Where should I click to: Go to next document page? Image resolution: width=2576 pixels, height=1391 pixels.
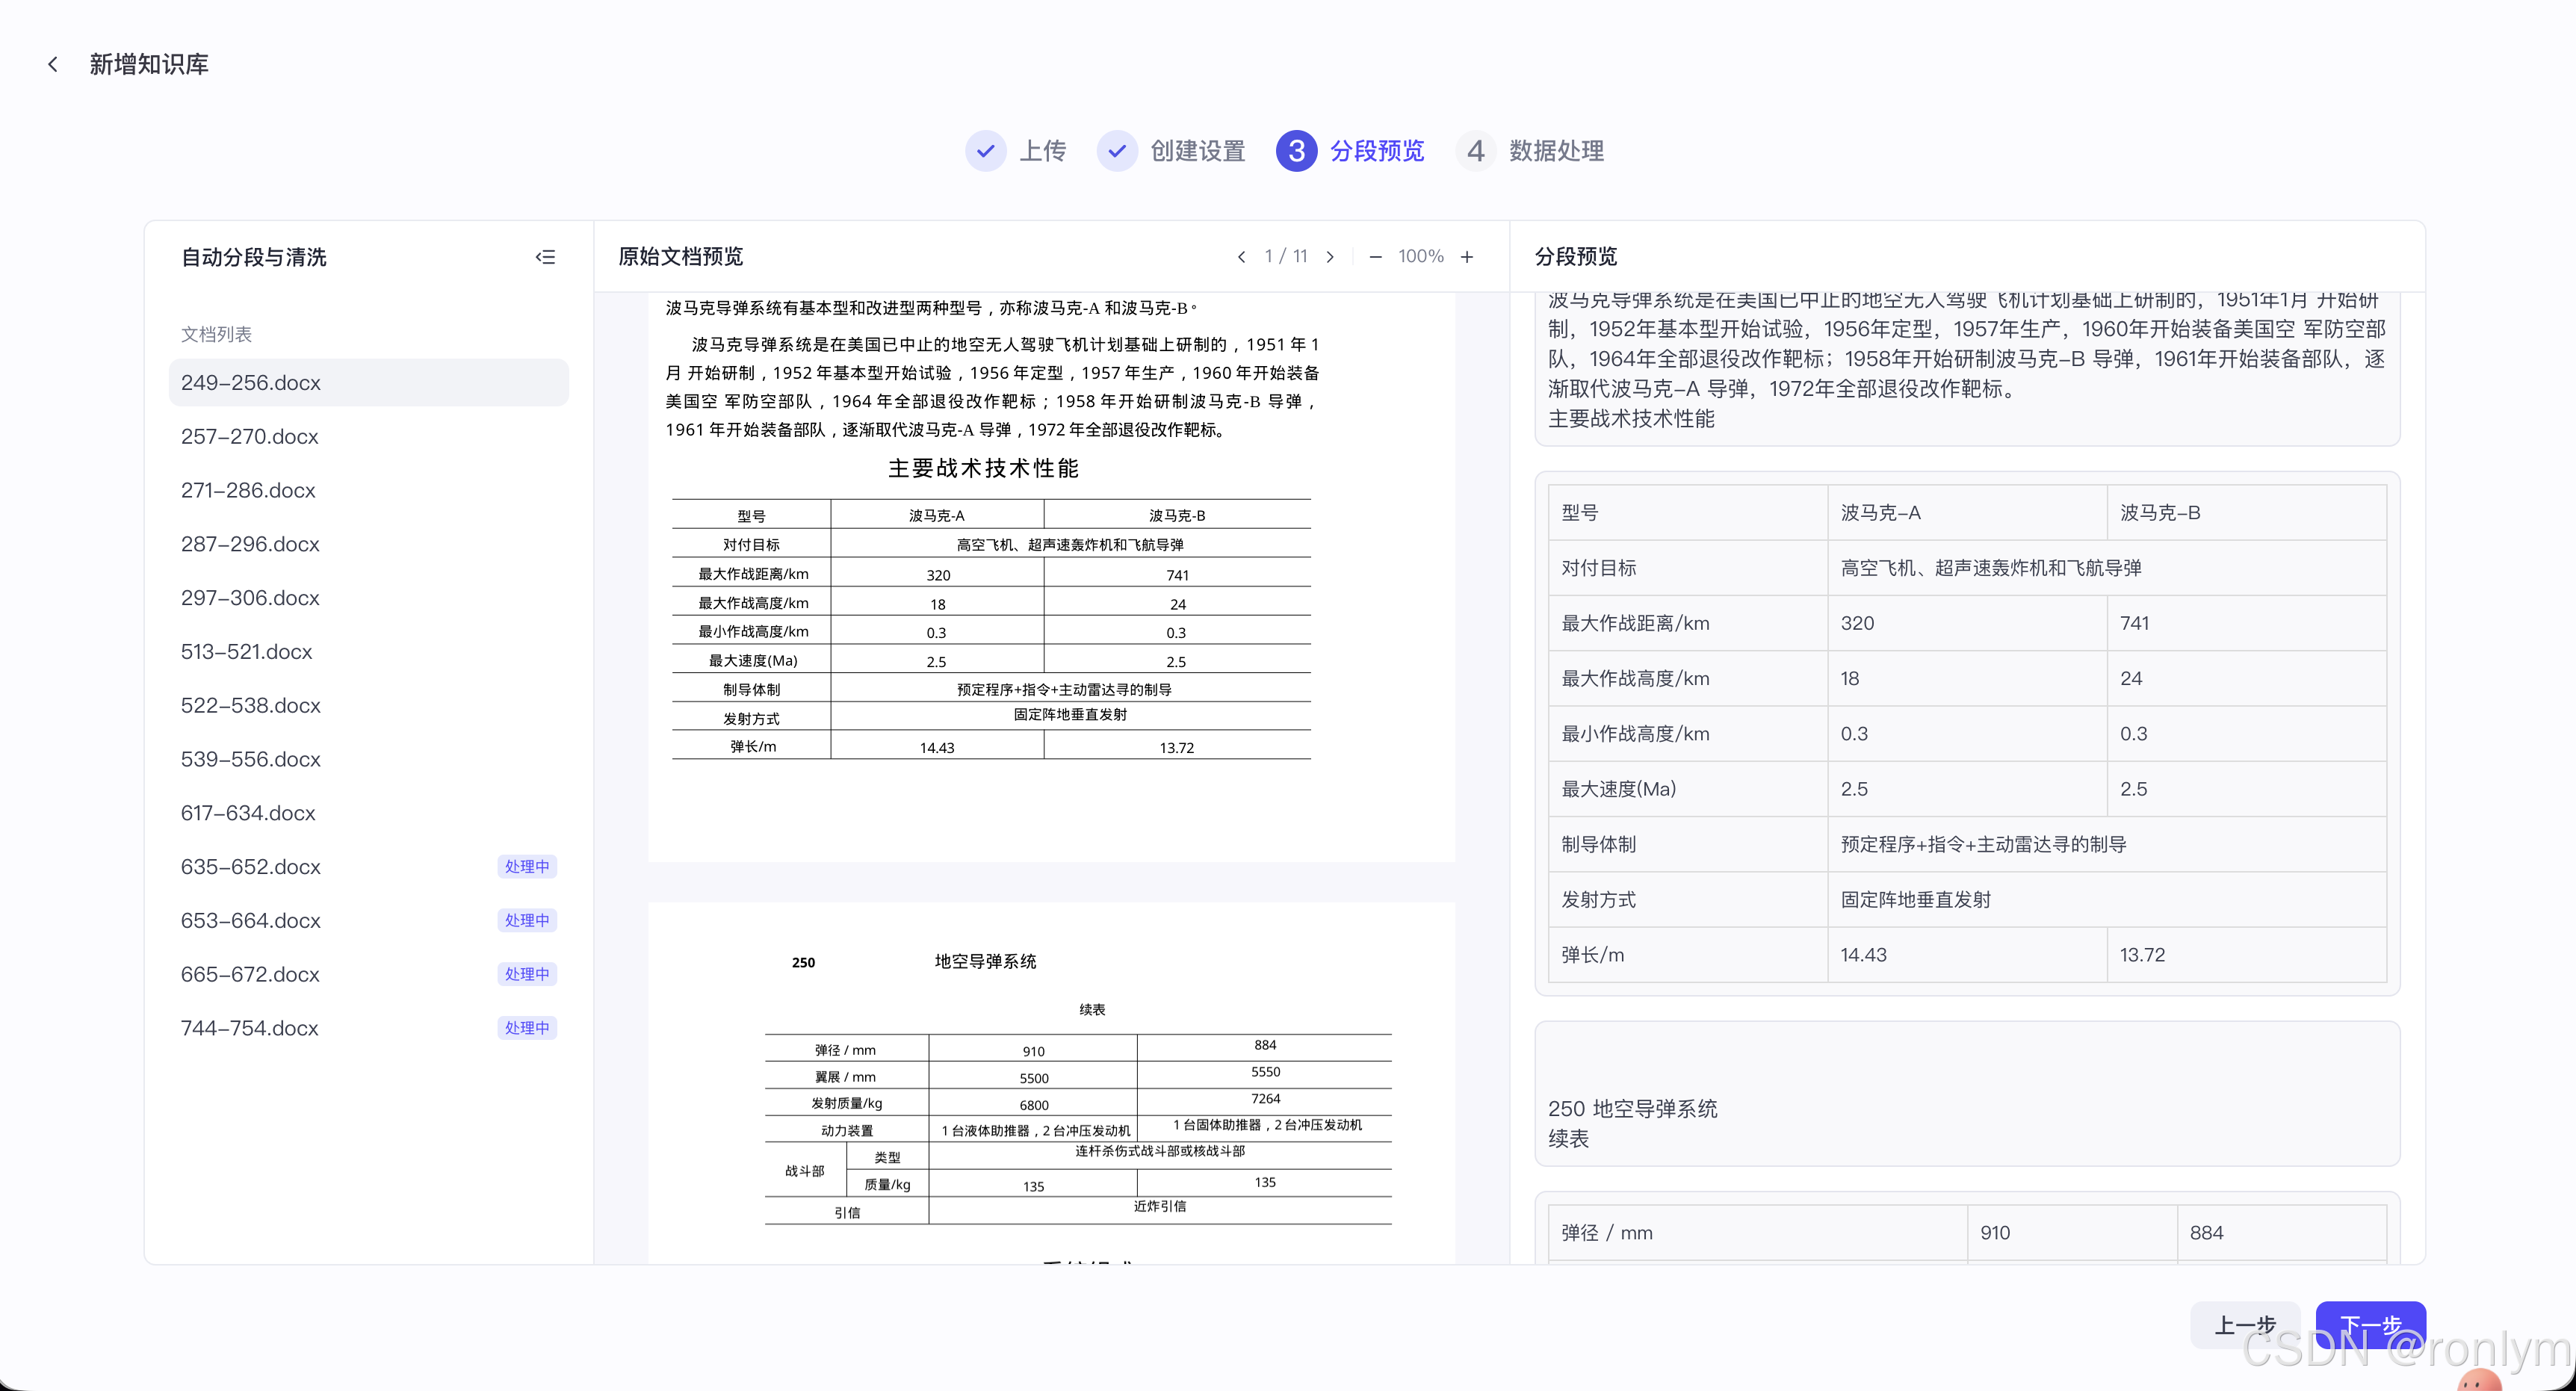click(x=1330, y=257)
